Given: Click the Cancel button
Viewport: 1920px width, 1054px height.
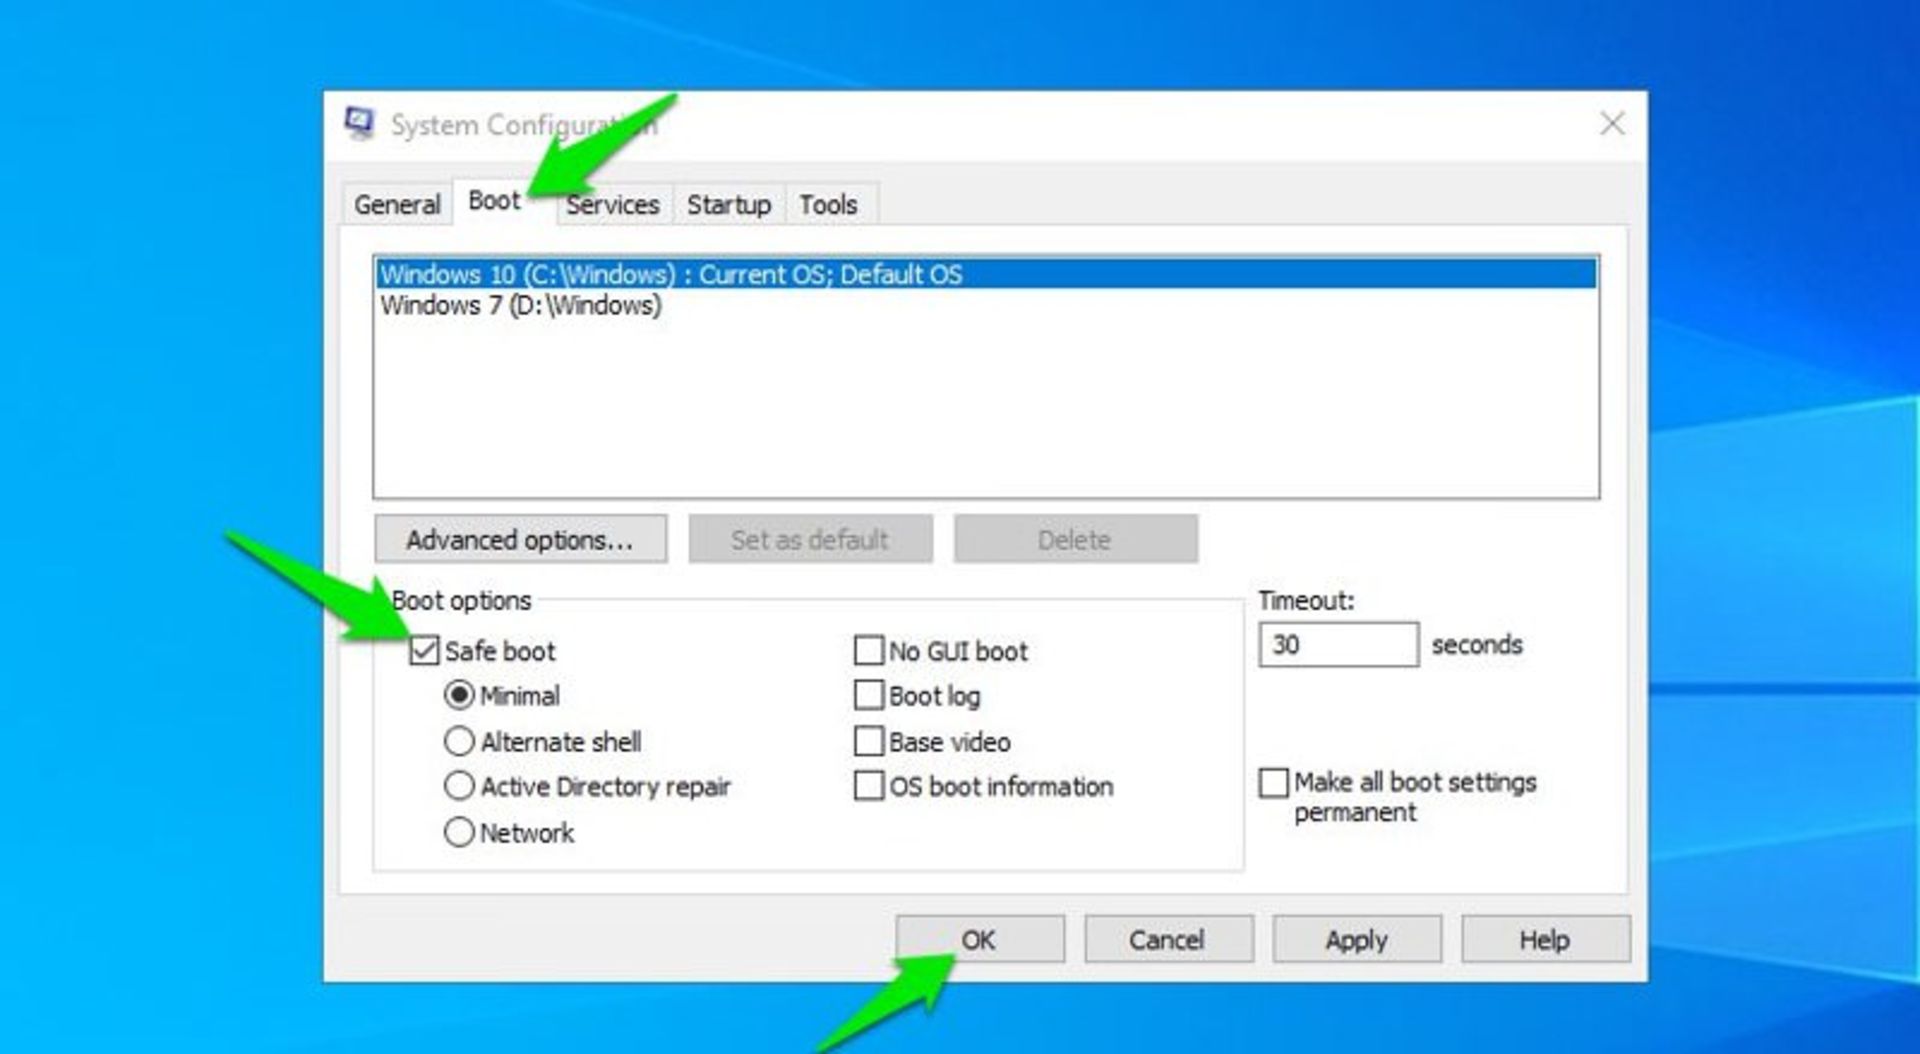Looking at the screenshot, I should point(1168,940).
